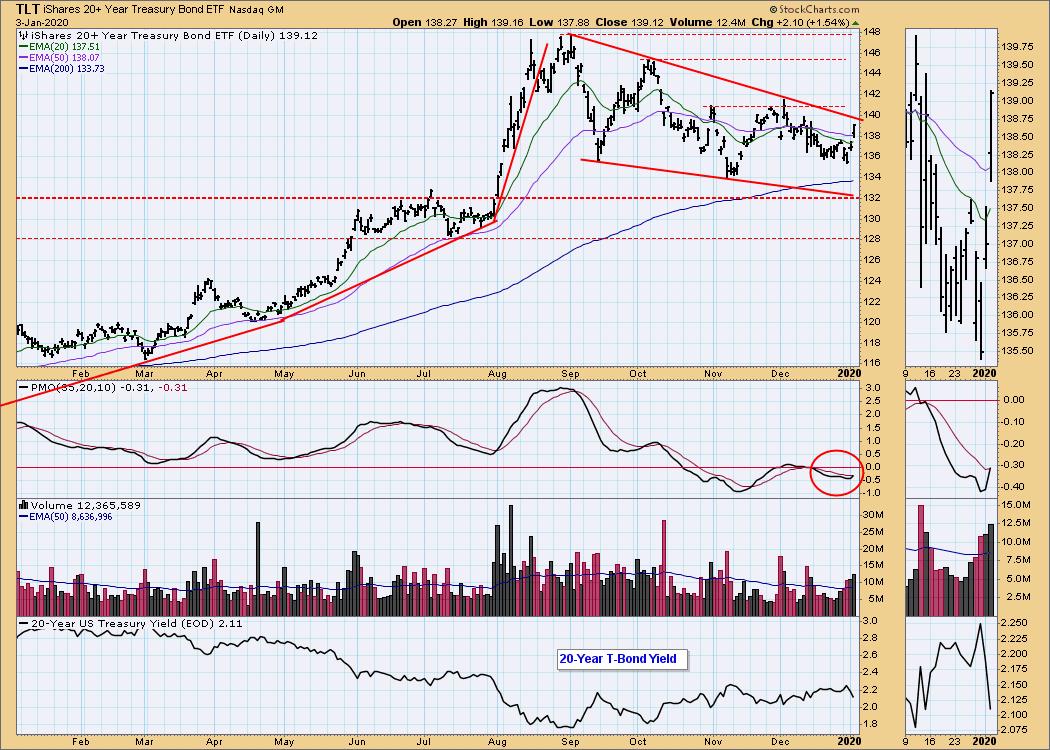Click the 139.75 label on mini chart axis

[x=1017, y=46]
